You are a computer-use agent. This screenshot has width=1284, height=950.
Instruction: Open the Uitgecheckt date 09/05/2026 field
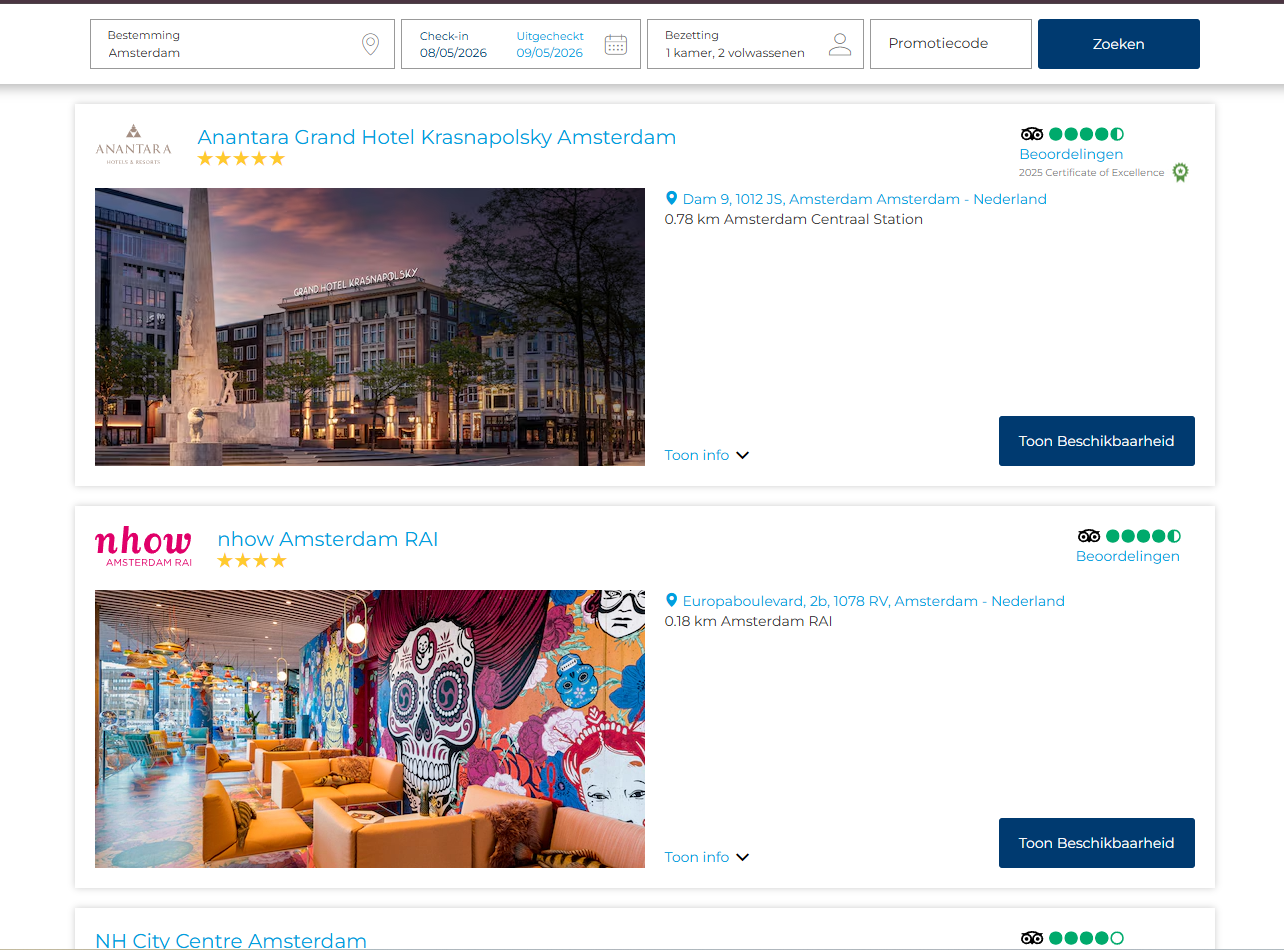coord(550,44)
